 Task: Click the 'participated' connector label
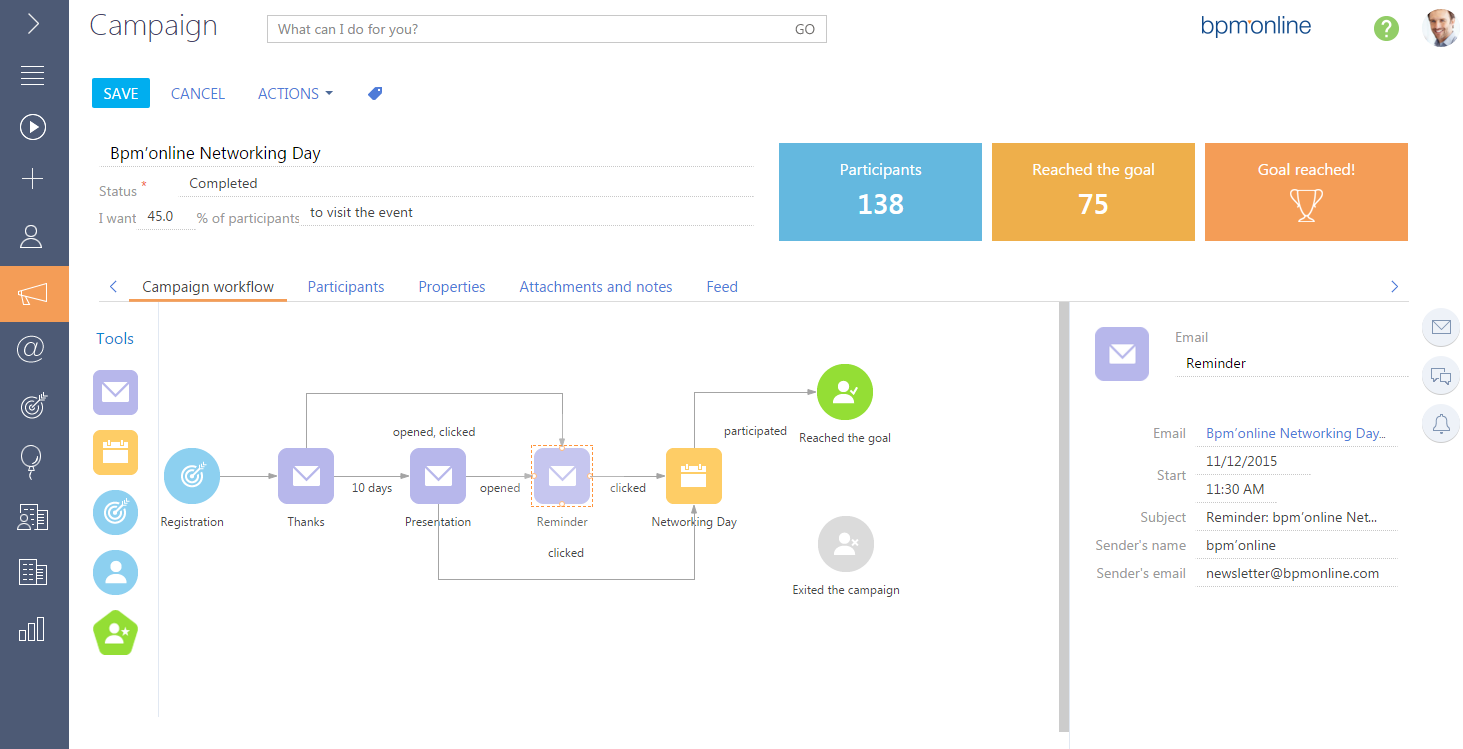[755, 431]
